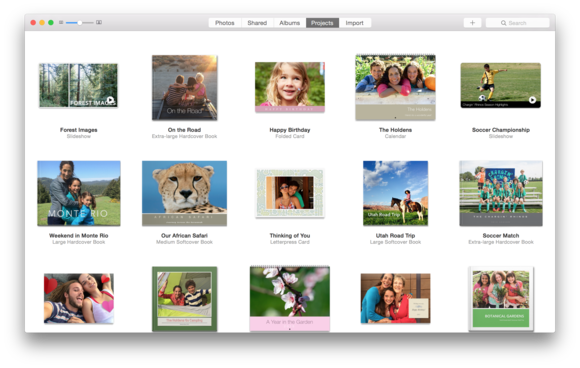The height and width of the screenshot is (368, 580).
Task: Open the three women card thumbnail
Action: click(395, 298)
